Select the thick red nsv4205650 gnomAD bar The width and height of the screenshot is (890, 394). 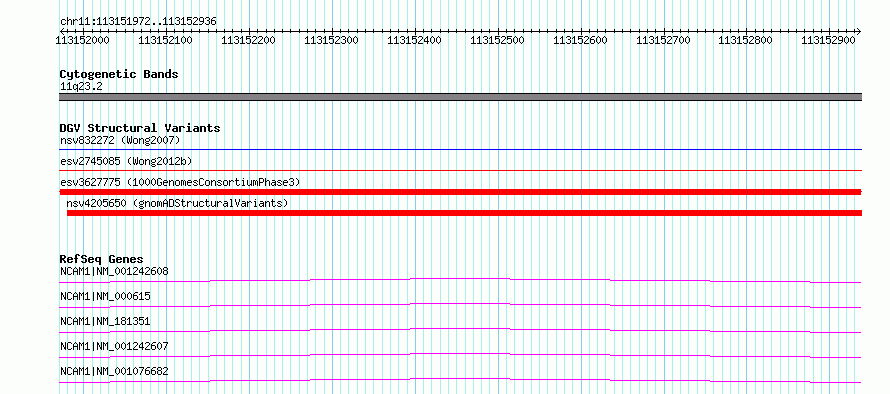(464, 213)
